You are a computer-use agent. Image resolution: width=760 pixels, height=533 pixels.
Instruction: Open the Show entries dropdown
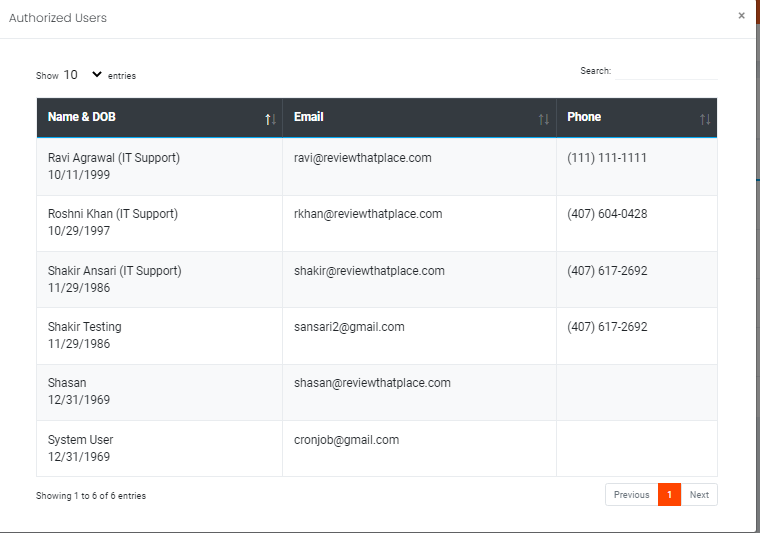tap(82, 75)
